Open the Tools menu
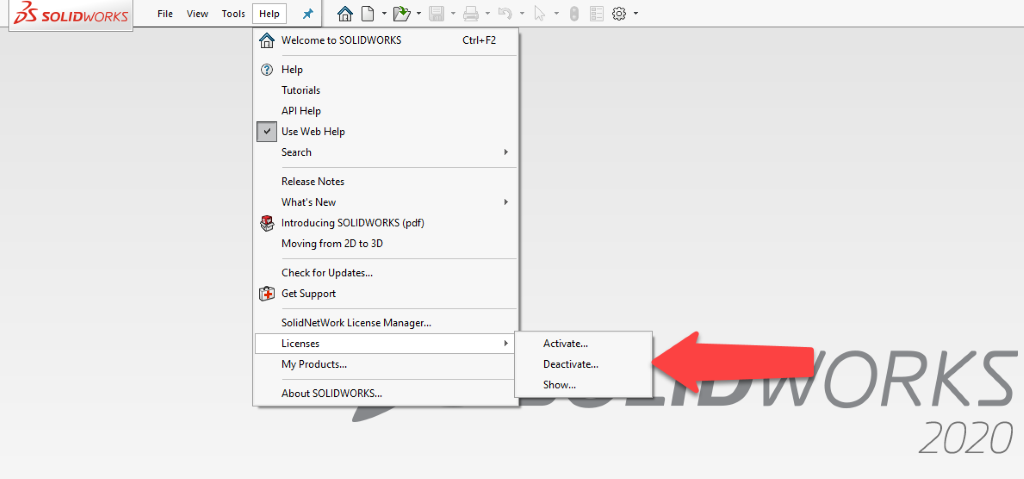 tap(233, 14)
